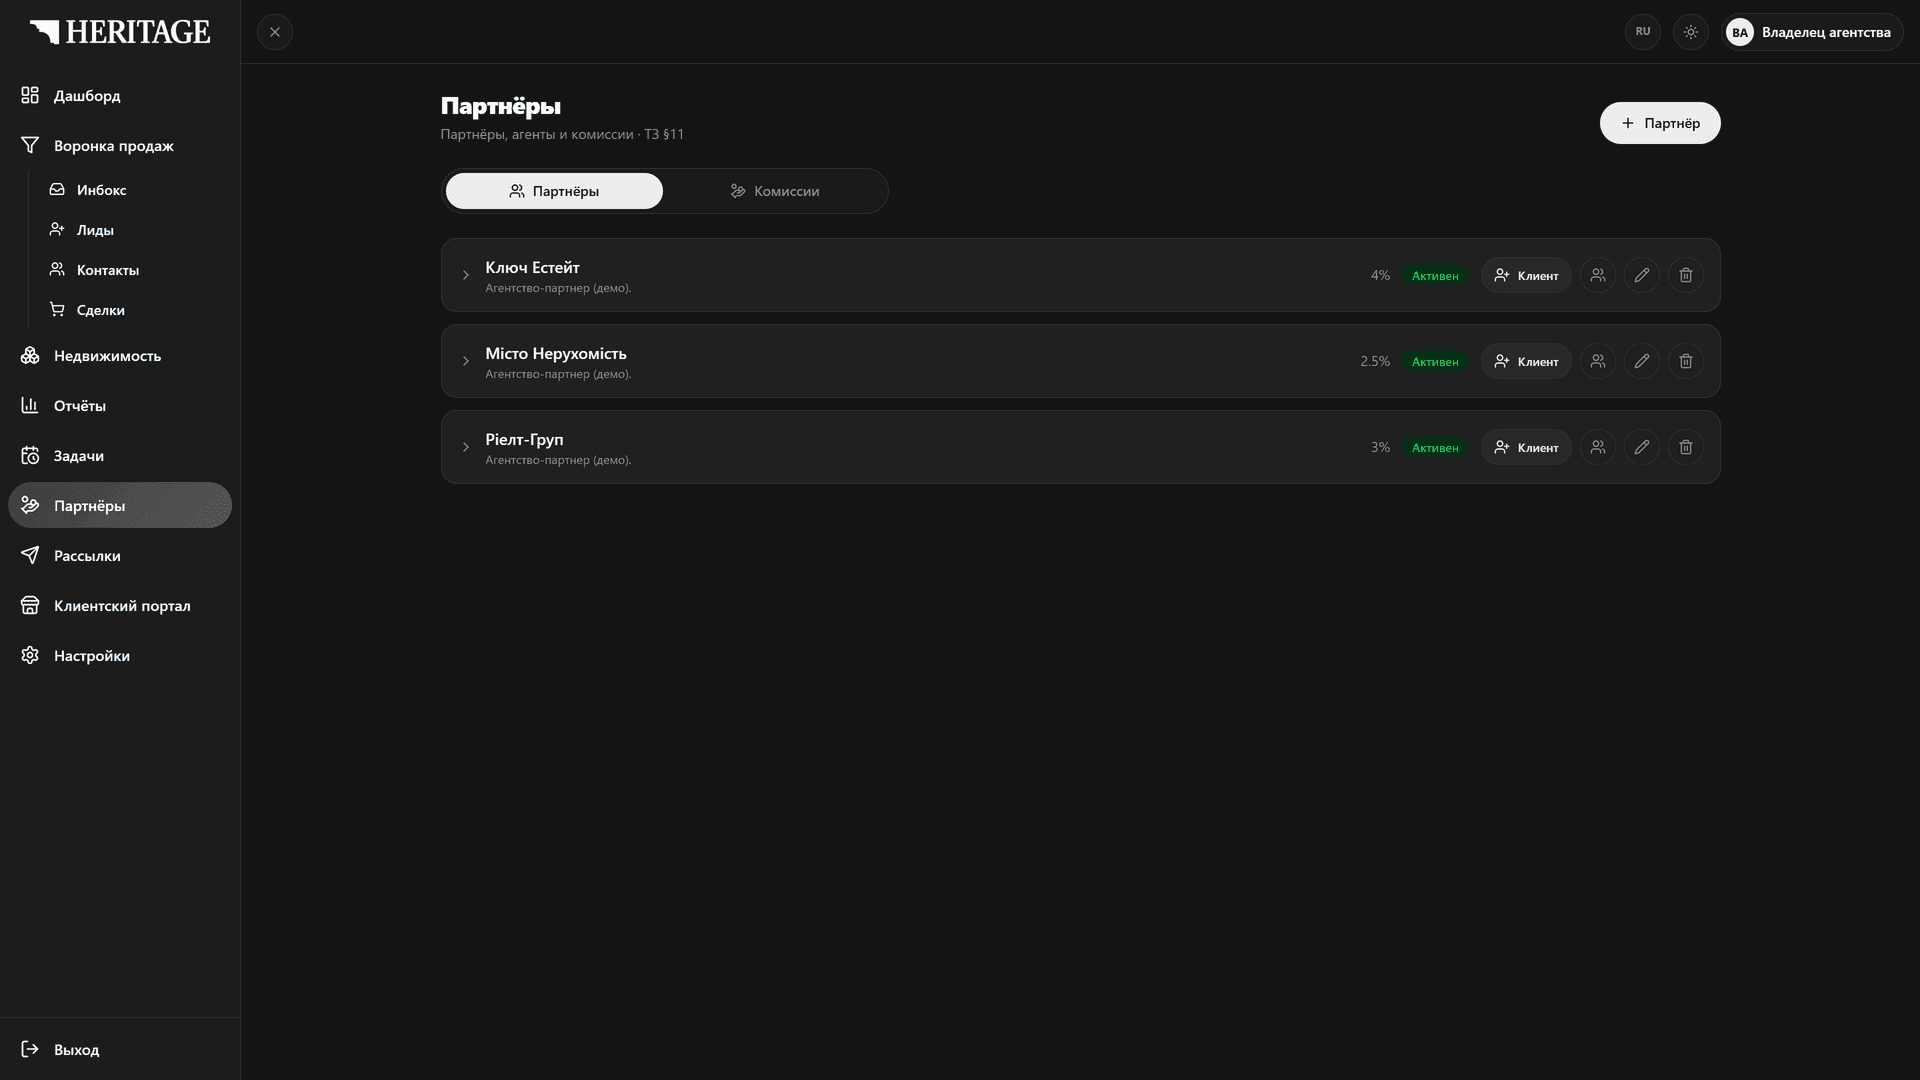
Task: Edit Ріелт-Груп with pencil icon
Action: [1642, 447]
